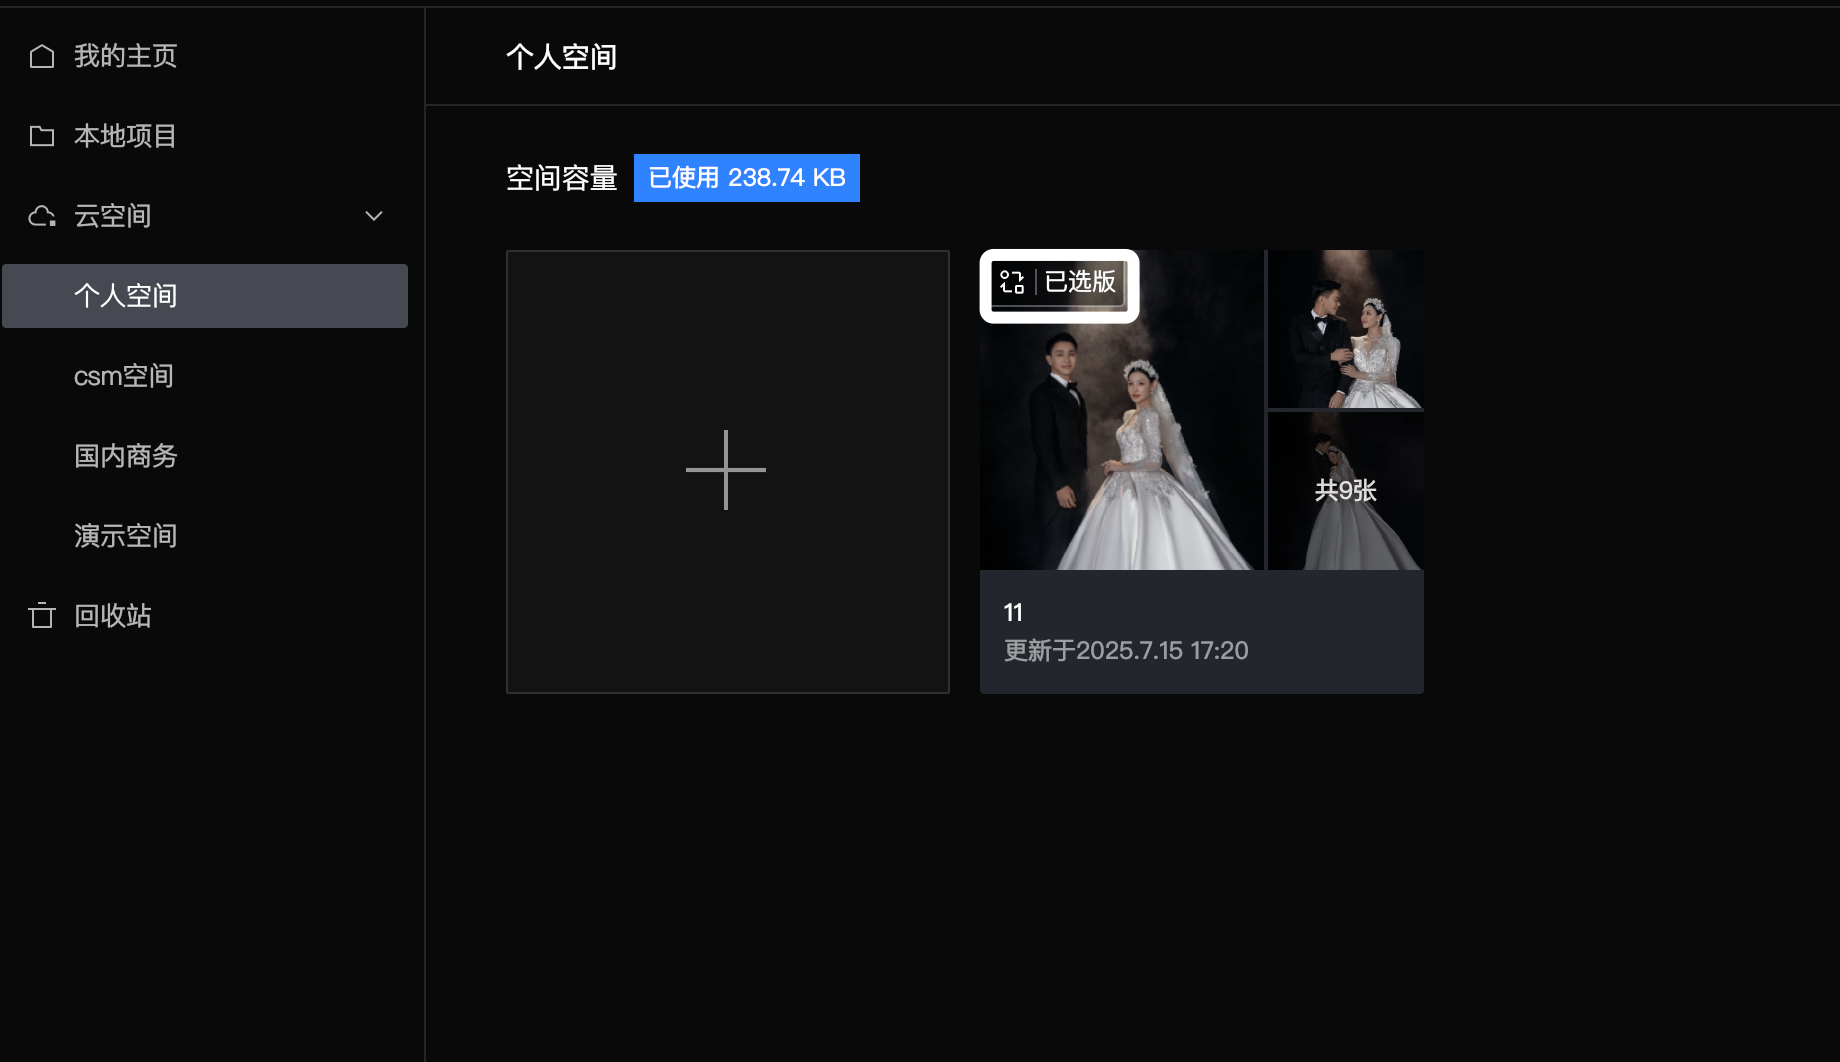
Task: Open the 本地项目 text label
Action: point(126,136)
